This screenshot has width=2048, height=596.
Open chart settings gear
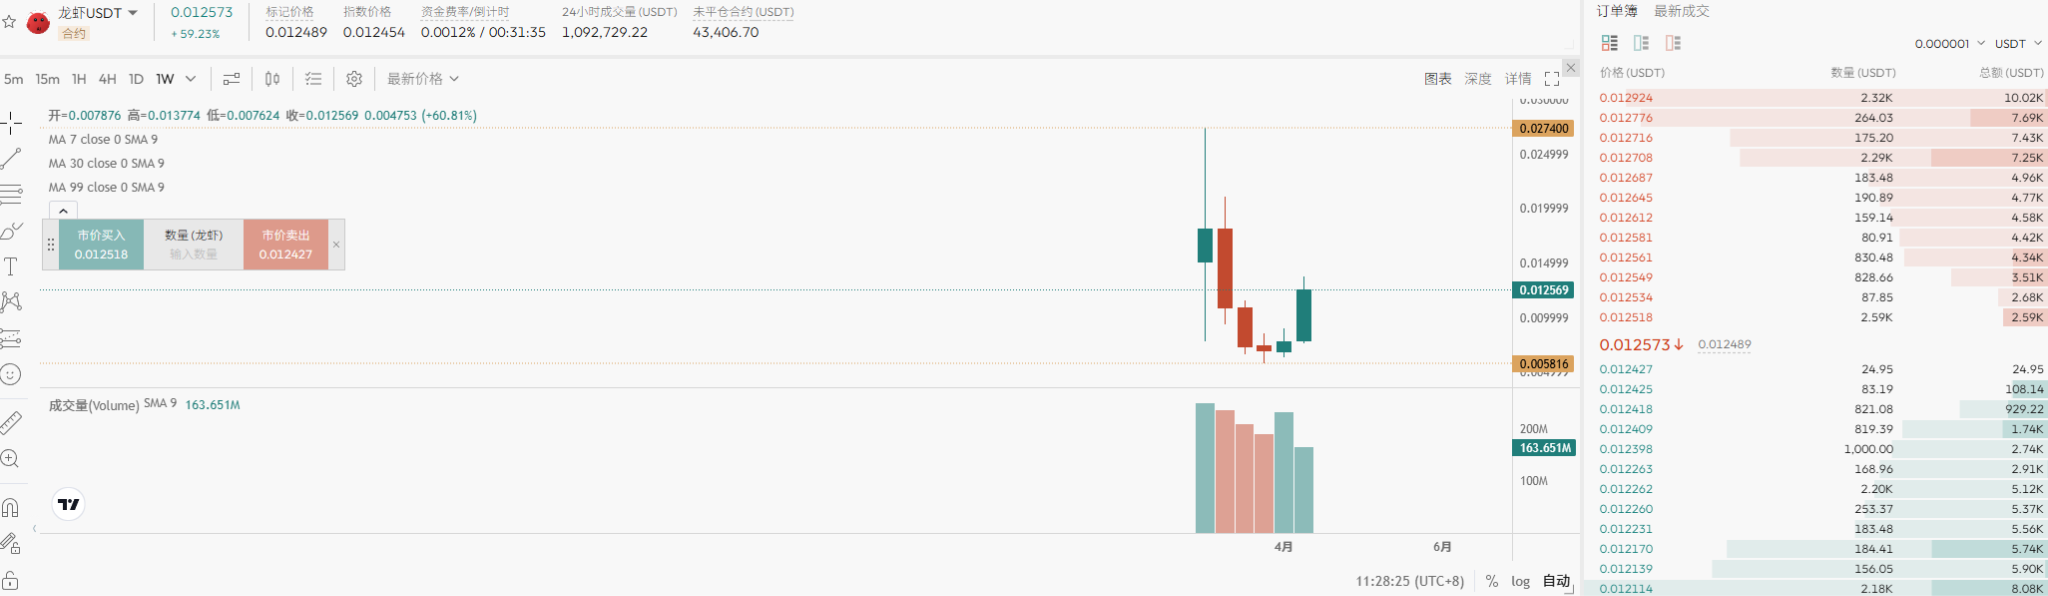(x=354, y=78)
